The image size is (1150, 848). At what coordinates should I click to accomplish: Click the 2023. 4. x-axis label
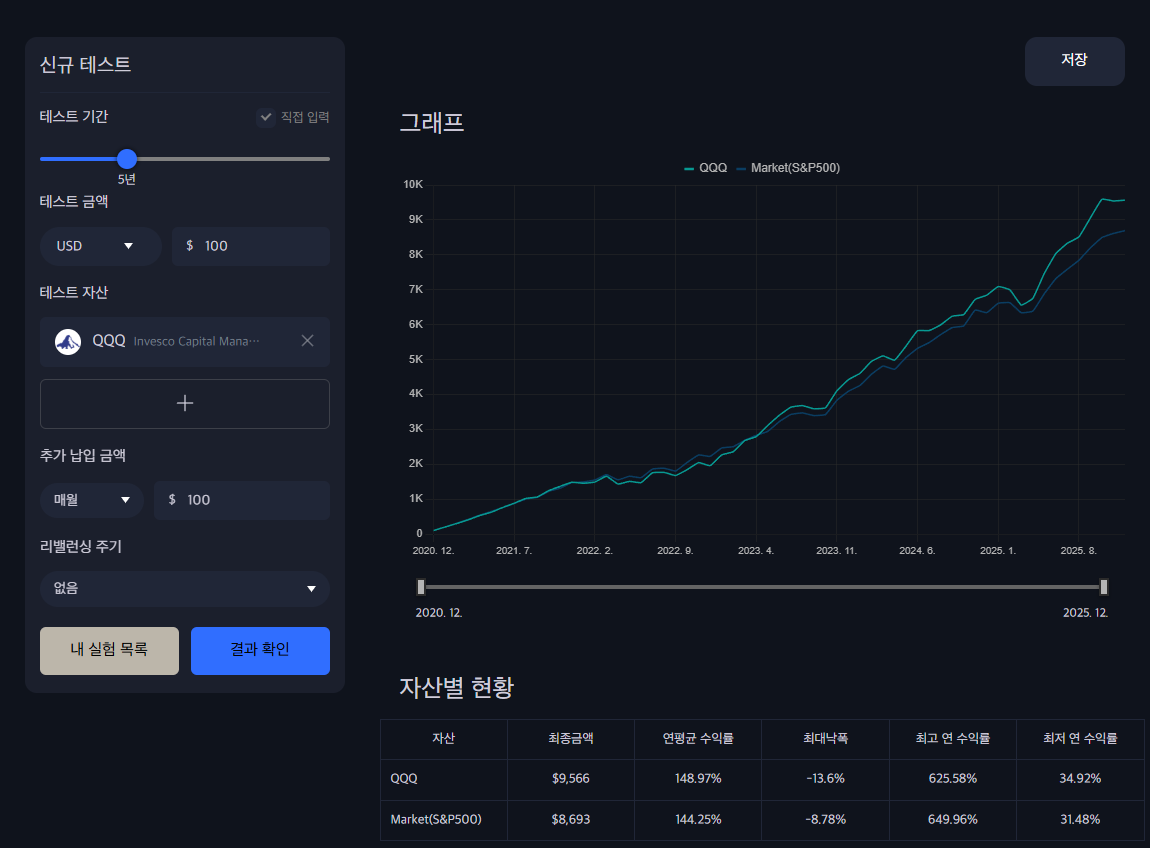(x=755, y=550)
